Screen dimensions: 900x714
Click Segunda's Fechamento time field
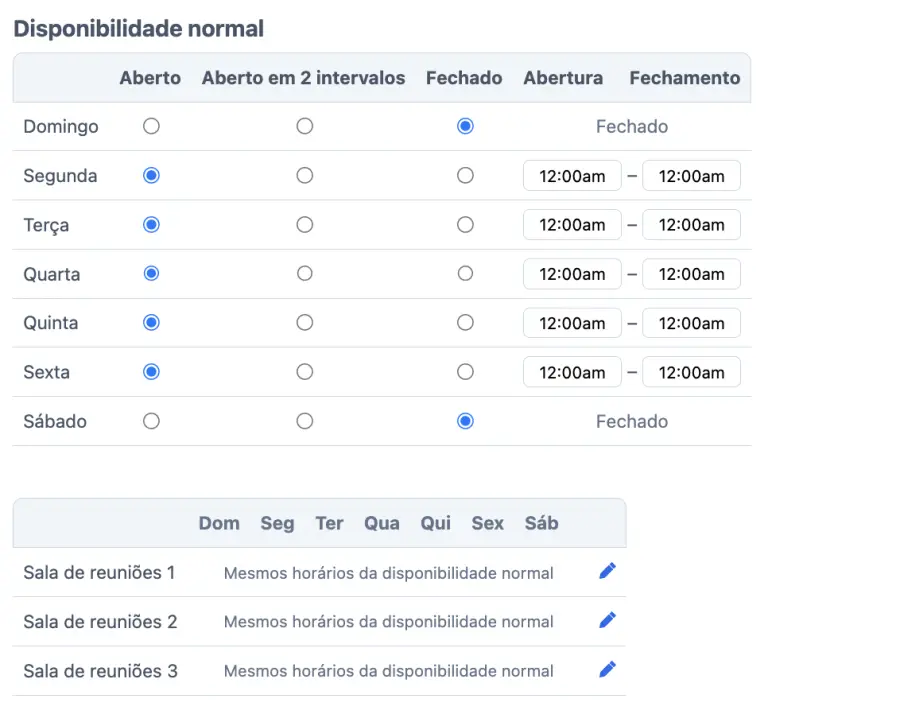tap(691, 175)
